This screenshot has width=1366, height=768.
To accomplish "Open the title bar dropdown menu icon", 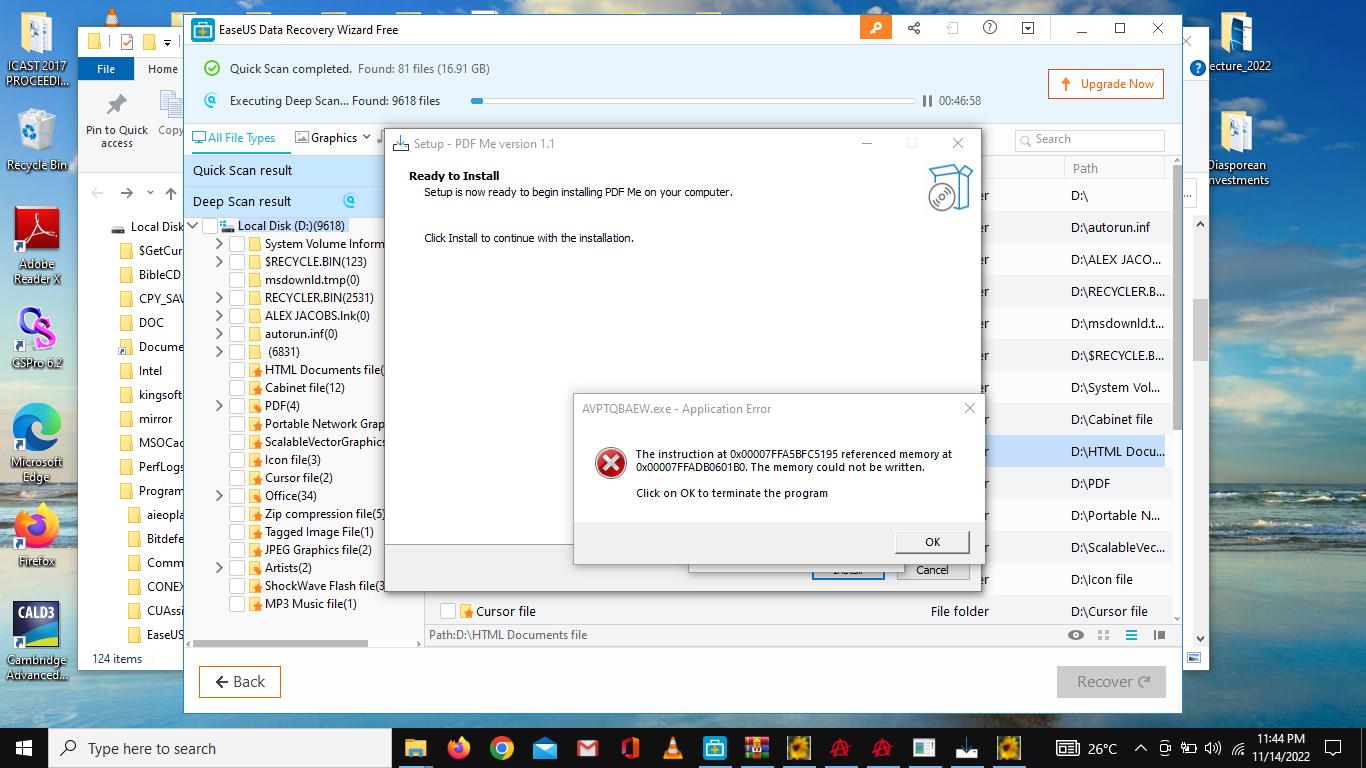I will click(x=1028, y=29).
